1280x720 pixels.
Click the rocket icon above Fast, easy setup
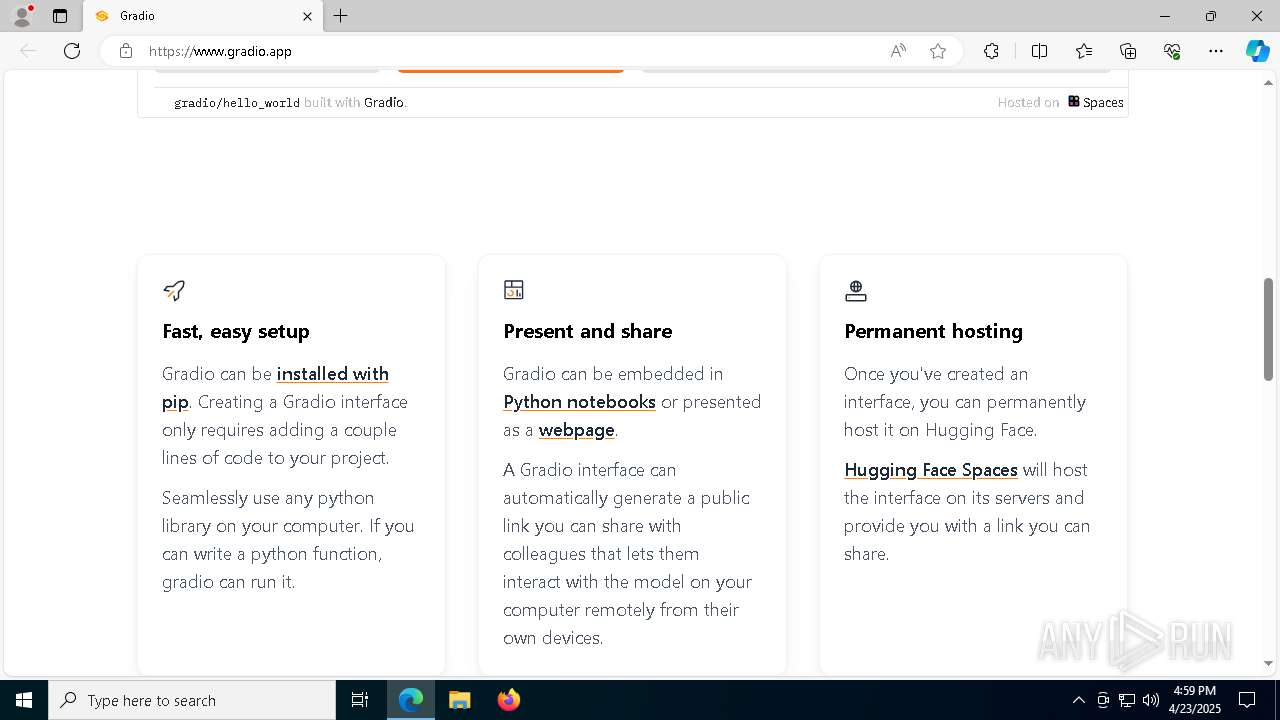174,290
